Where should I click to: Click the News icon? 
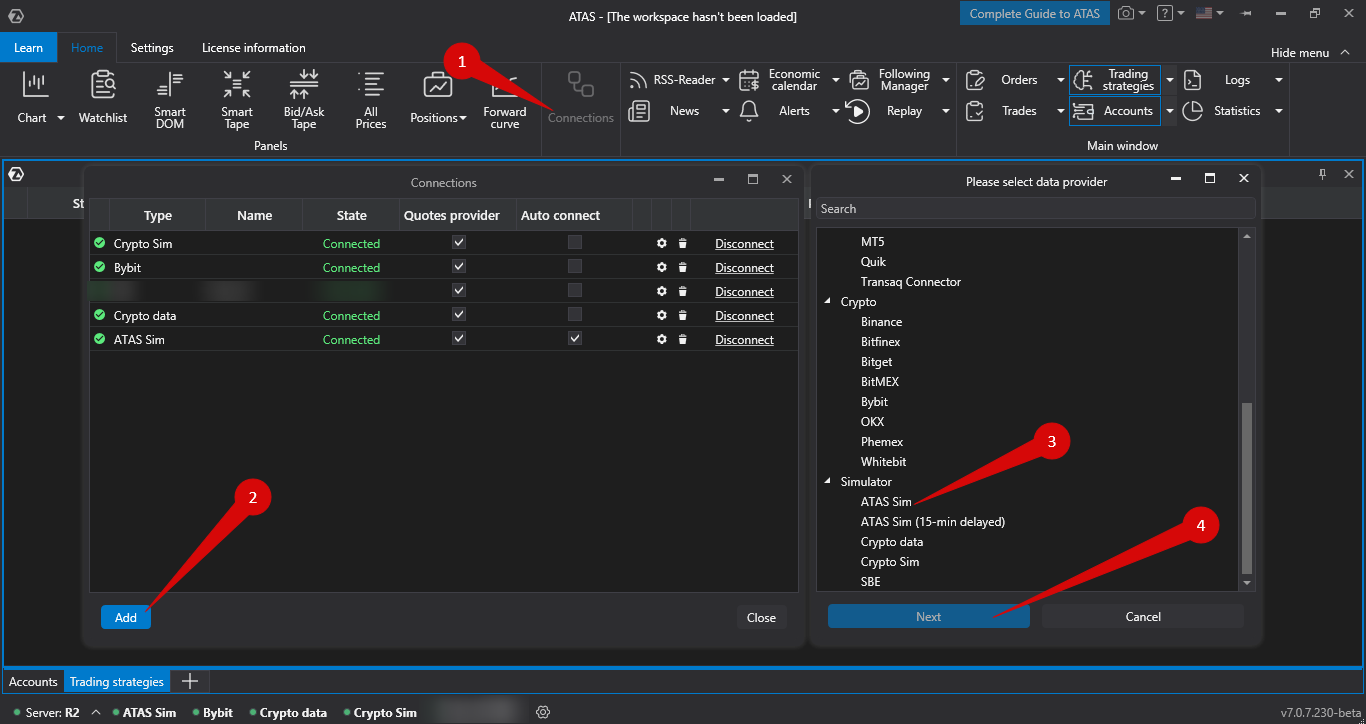click(638, 111)
